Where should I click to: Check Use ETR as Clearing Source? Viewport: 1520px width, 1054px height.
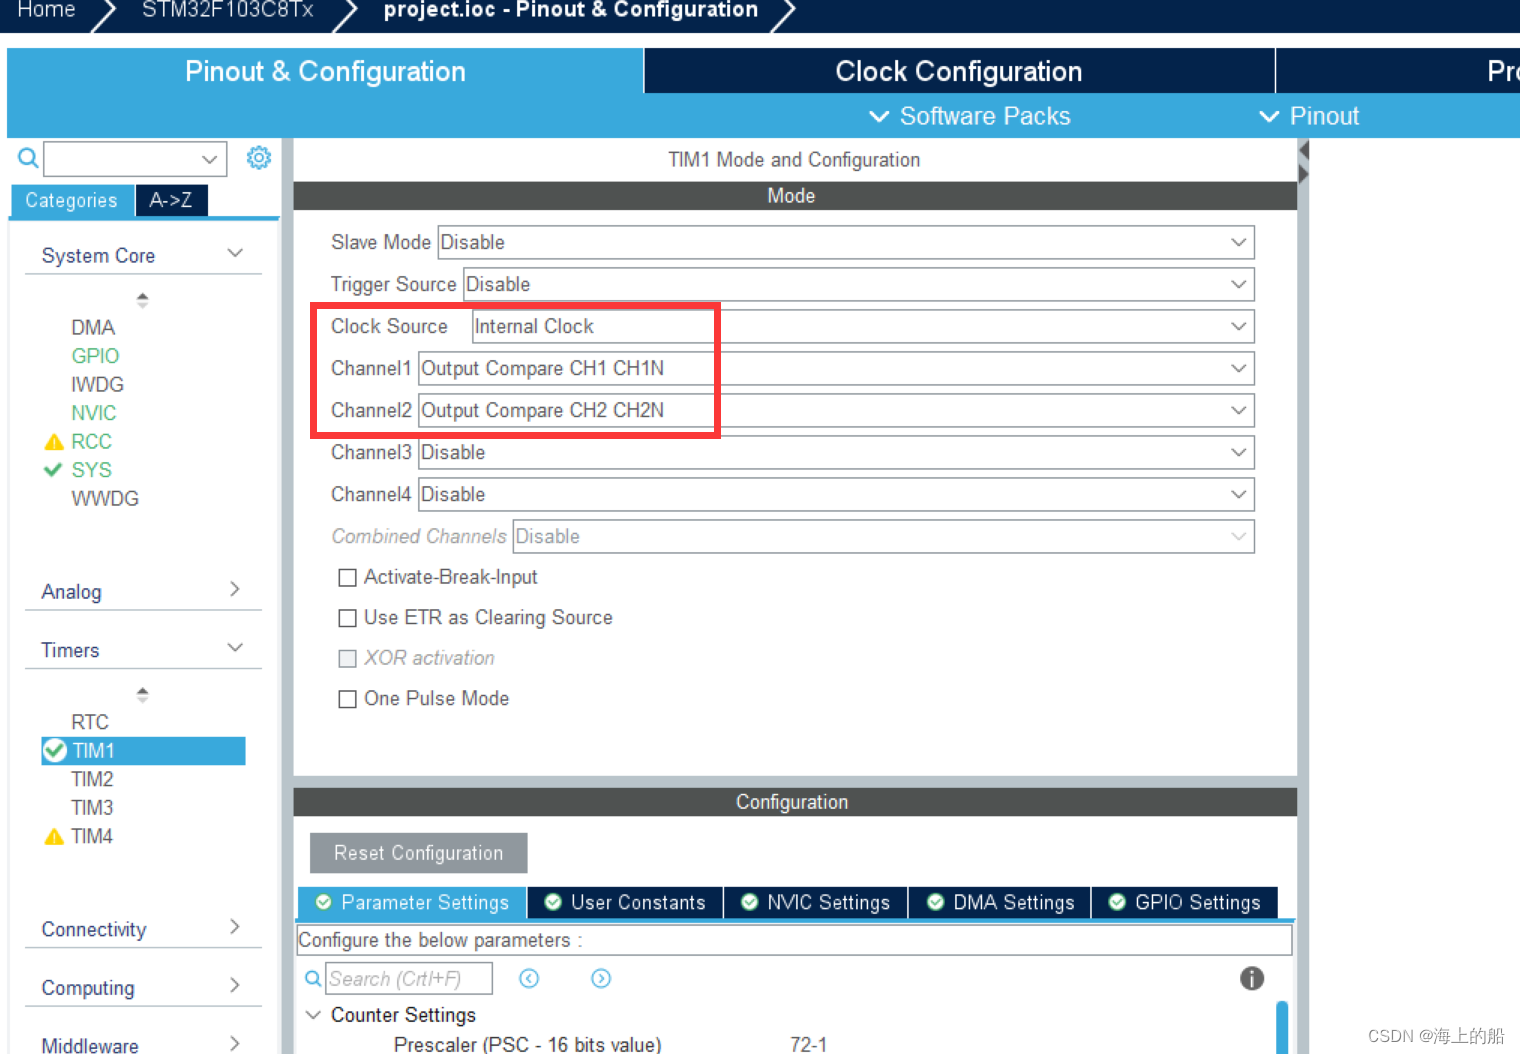pyautogui.click(x=347, y=617)
